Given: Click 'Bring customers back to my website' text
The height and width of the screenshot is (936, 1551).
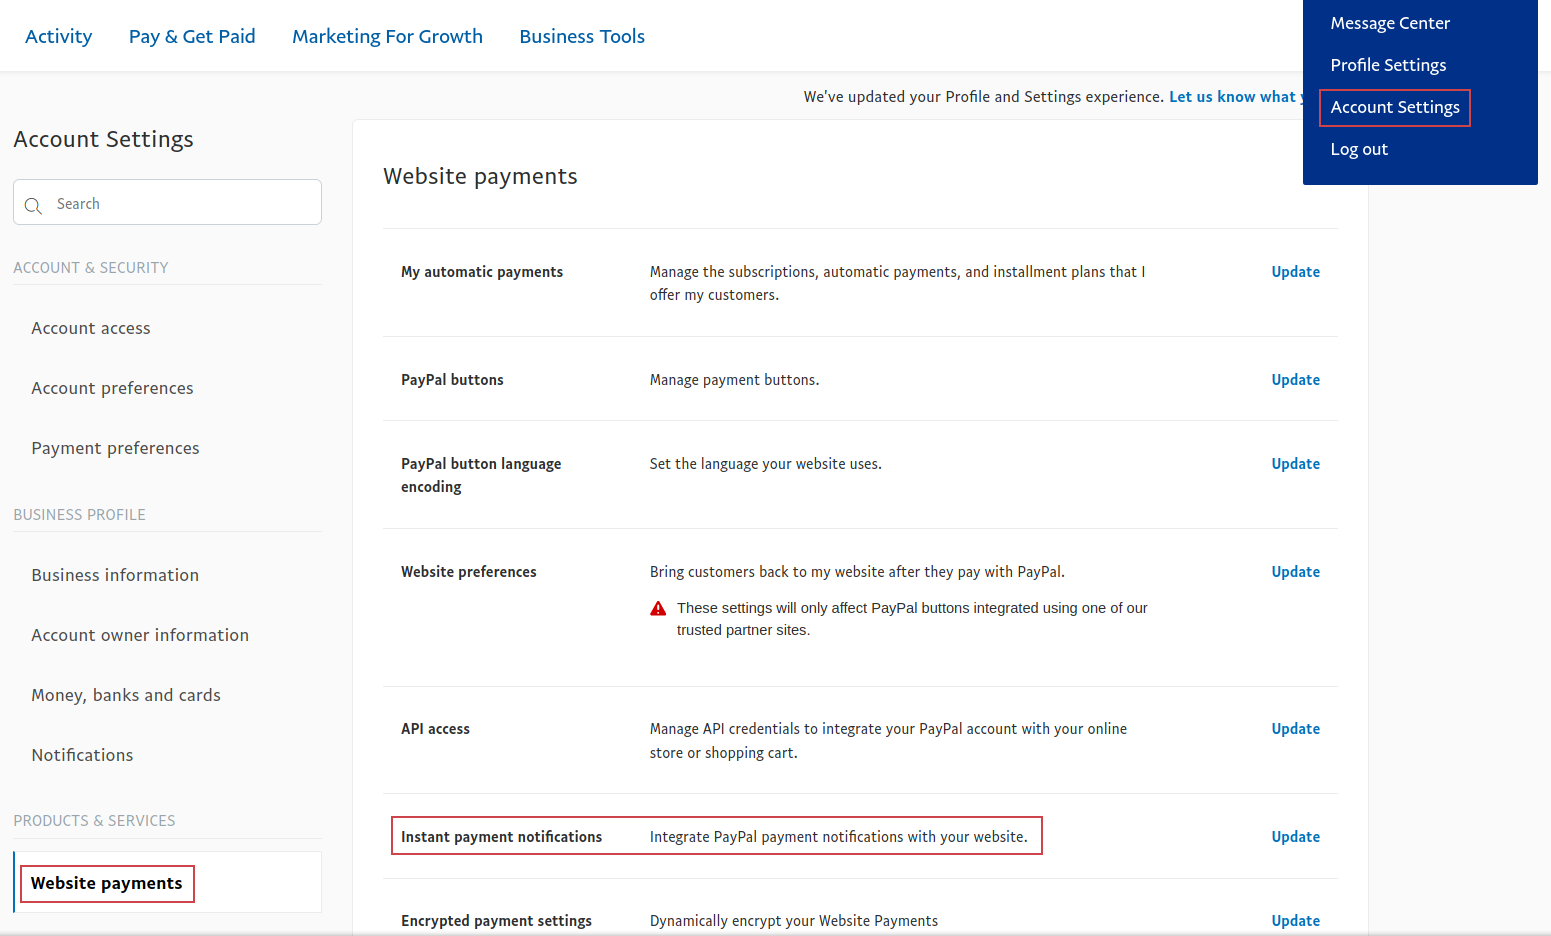Looking at the screenshot, I should (857, 572).
